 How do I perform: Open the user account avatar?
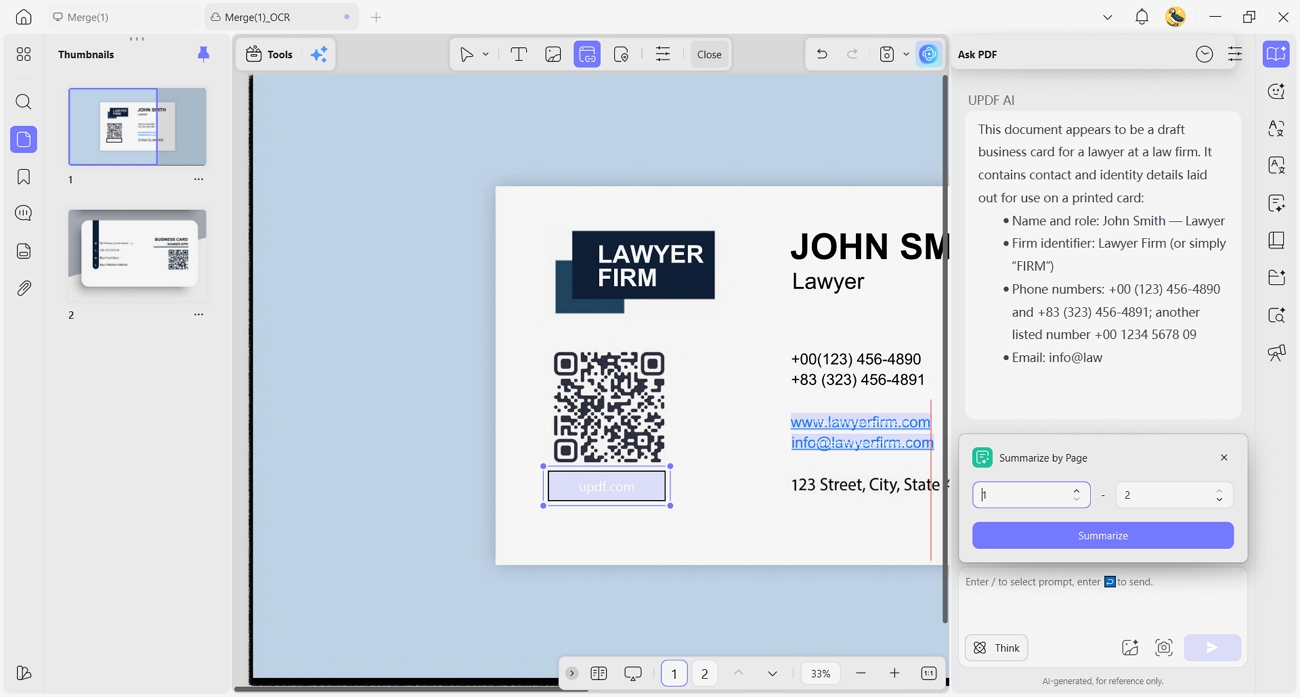click(1176, 17)
